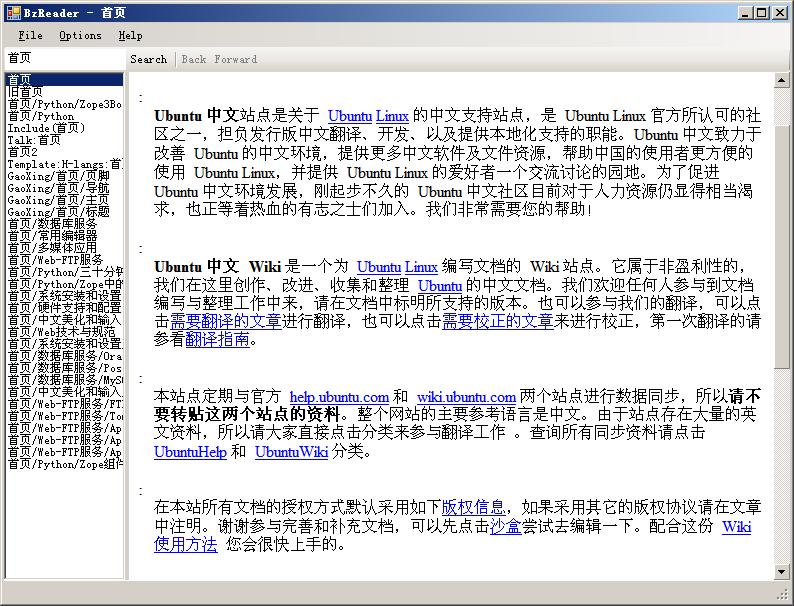Select 首页/Web技术与规范 in the list
The height and width of the screenshot is (606, 794).
pos(64,332)
